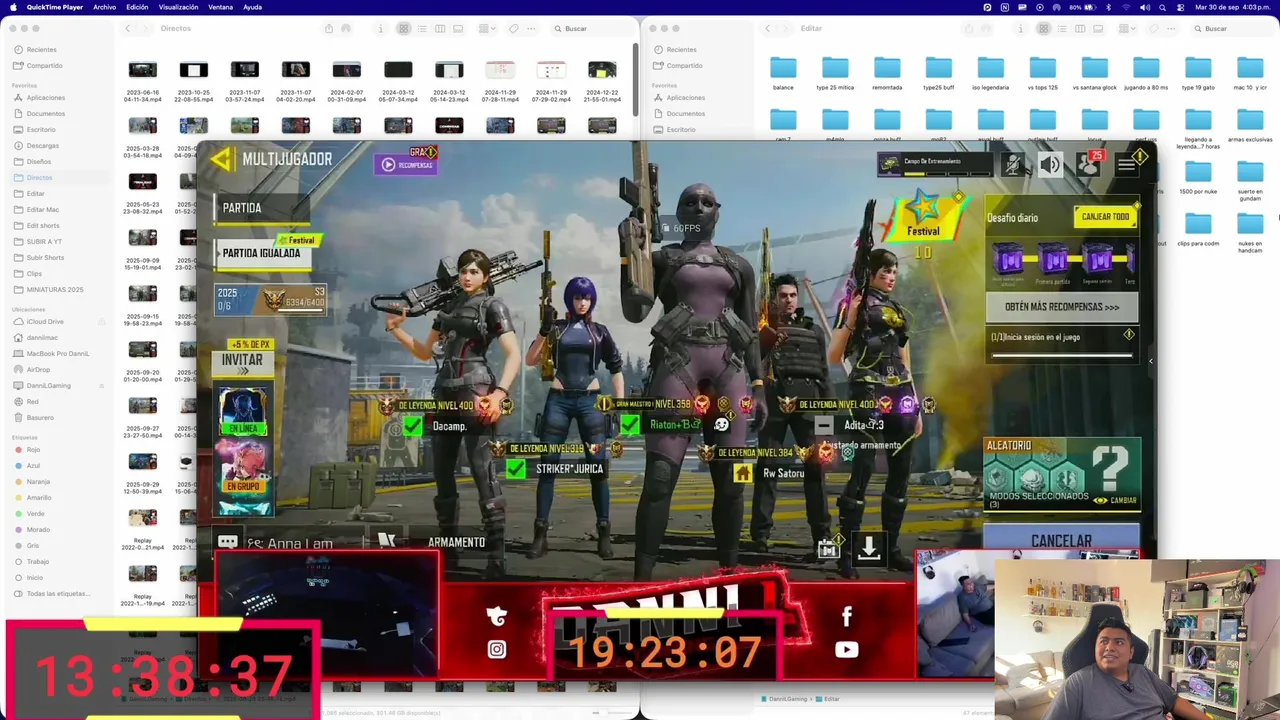
Task: Open the Visualización menu
Action: tap(178, 7)
